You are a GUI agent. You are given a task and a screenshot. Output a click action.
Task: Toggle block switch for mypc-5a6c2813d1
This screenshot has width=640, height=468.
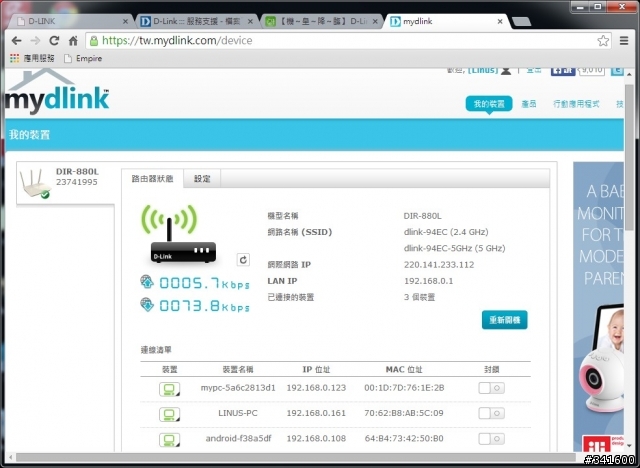pos(491,388)
